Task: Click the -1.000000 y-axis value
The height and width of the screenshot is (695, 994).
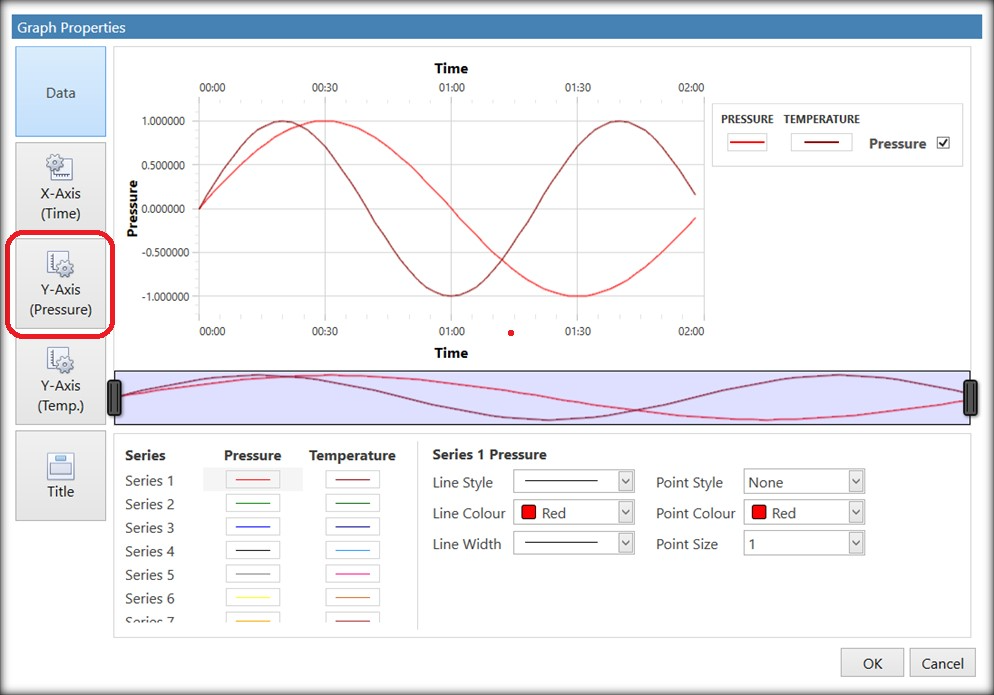Action: pyautogui.click(x=164, y=297)
